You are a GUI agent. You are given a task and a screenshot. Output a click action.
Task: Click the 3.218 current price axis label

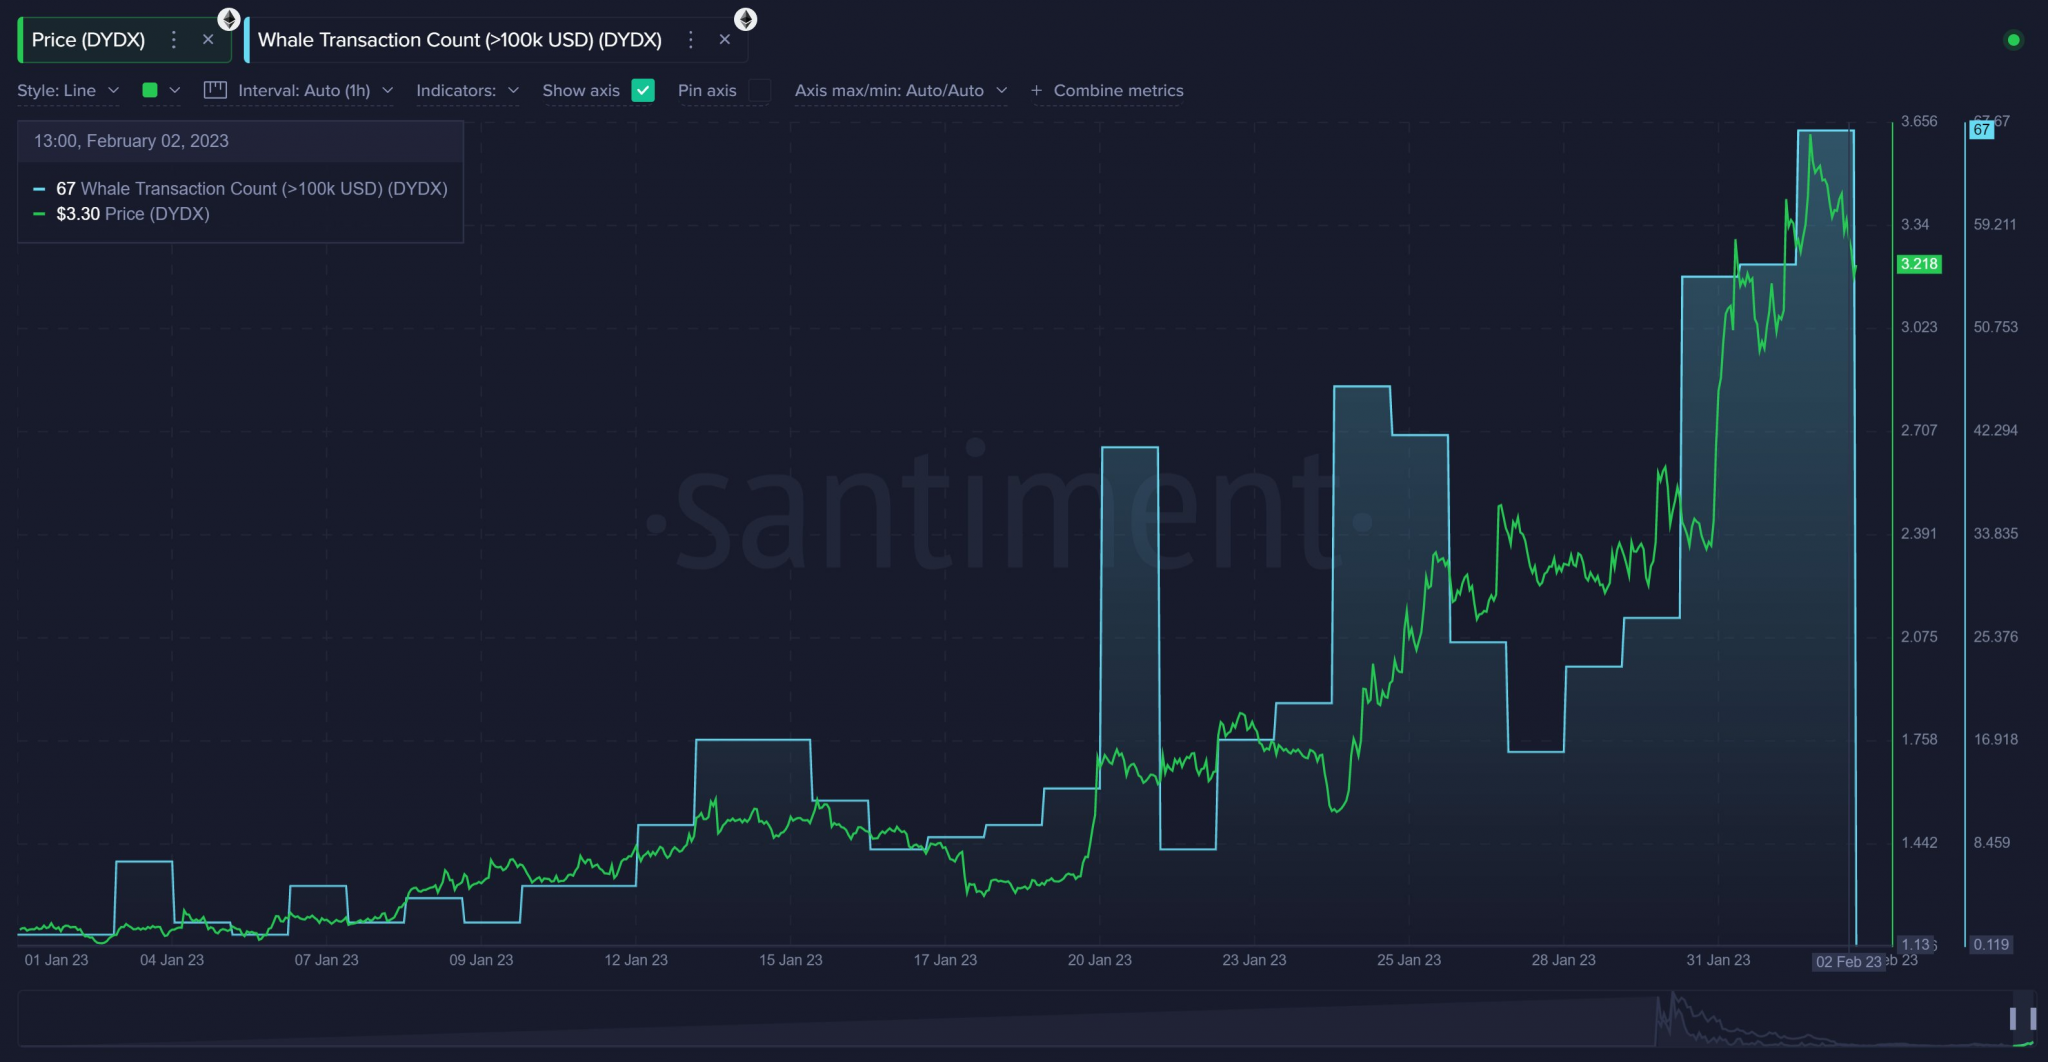coord(1919,264)
